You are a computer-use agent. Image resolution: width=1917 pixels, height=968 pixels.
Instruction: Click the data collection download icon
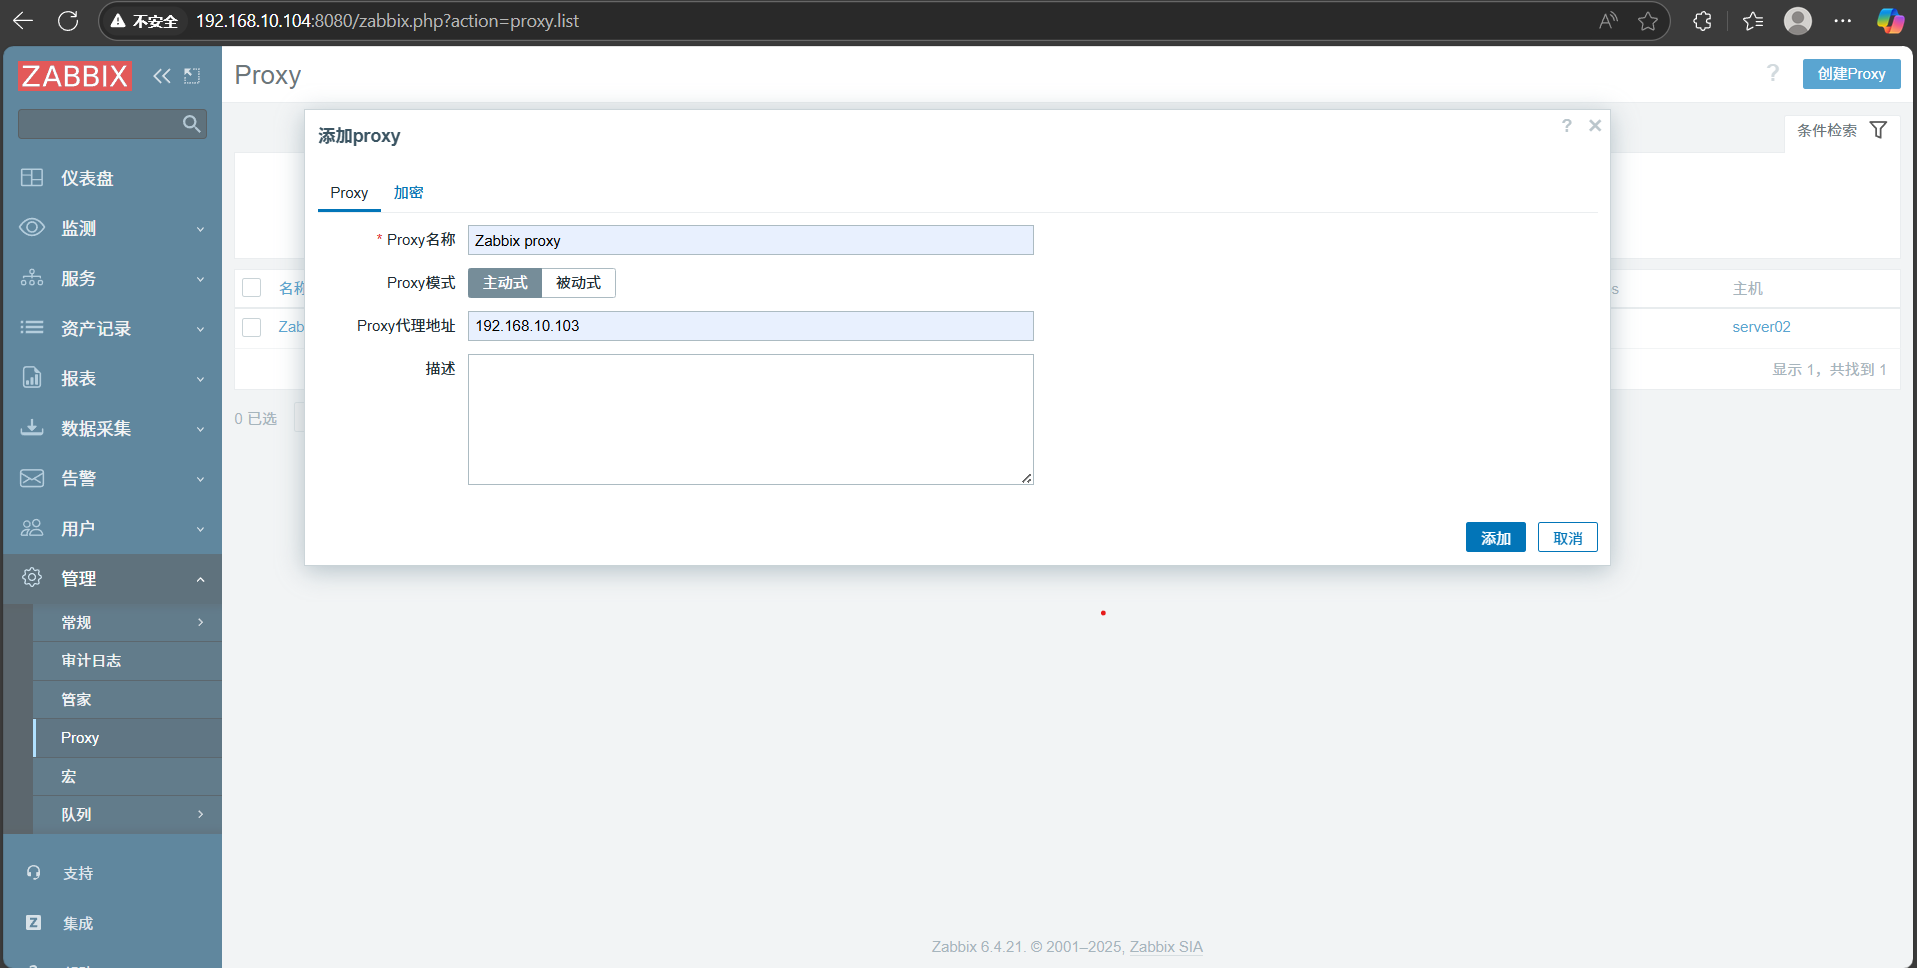32,428
